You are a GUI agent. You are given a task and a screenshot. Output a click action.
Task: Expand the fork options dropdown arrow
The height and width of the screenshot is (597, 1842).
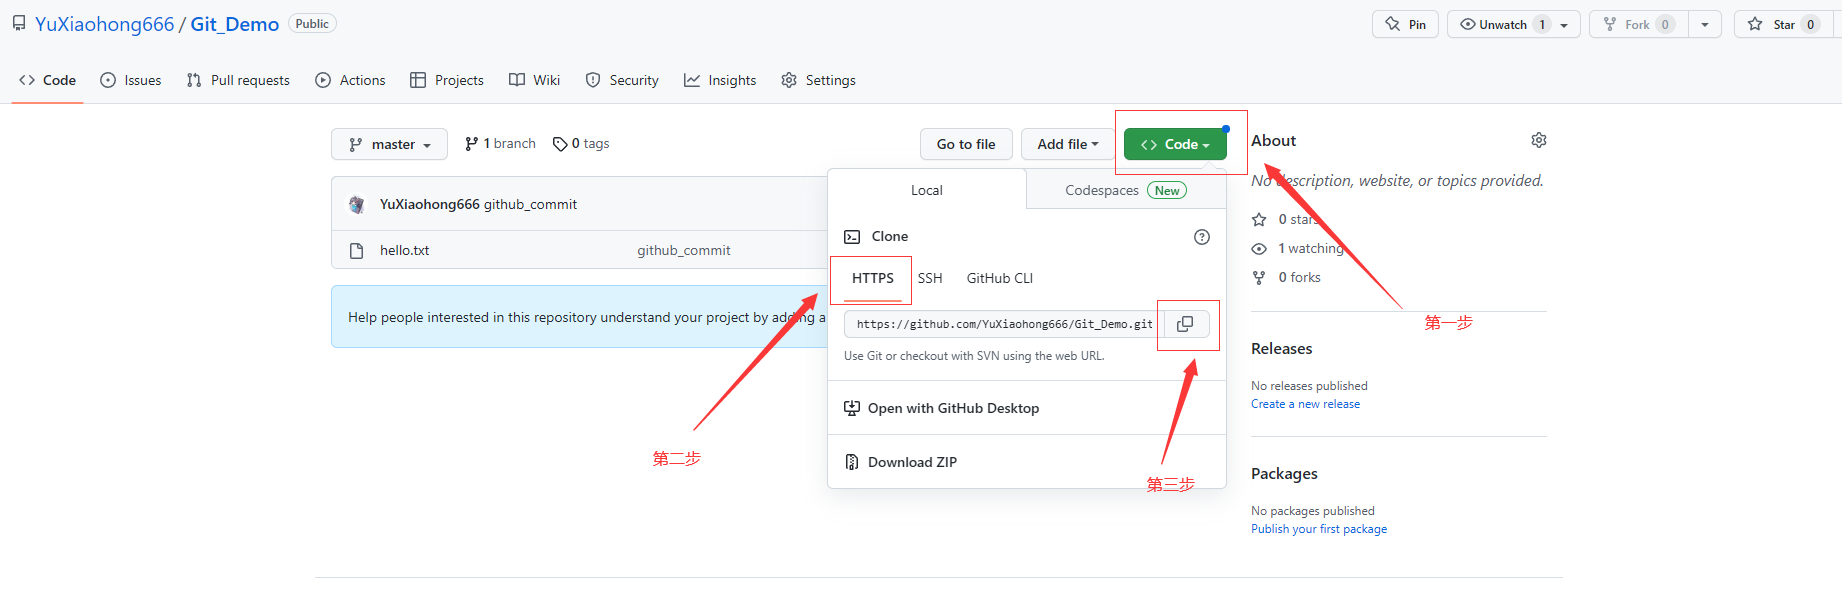[1705, 25]
